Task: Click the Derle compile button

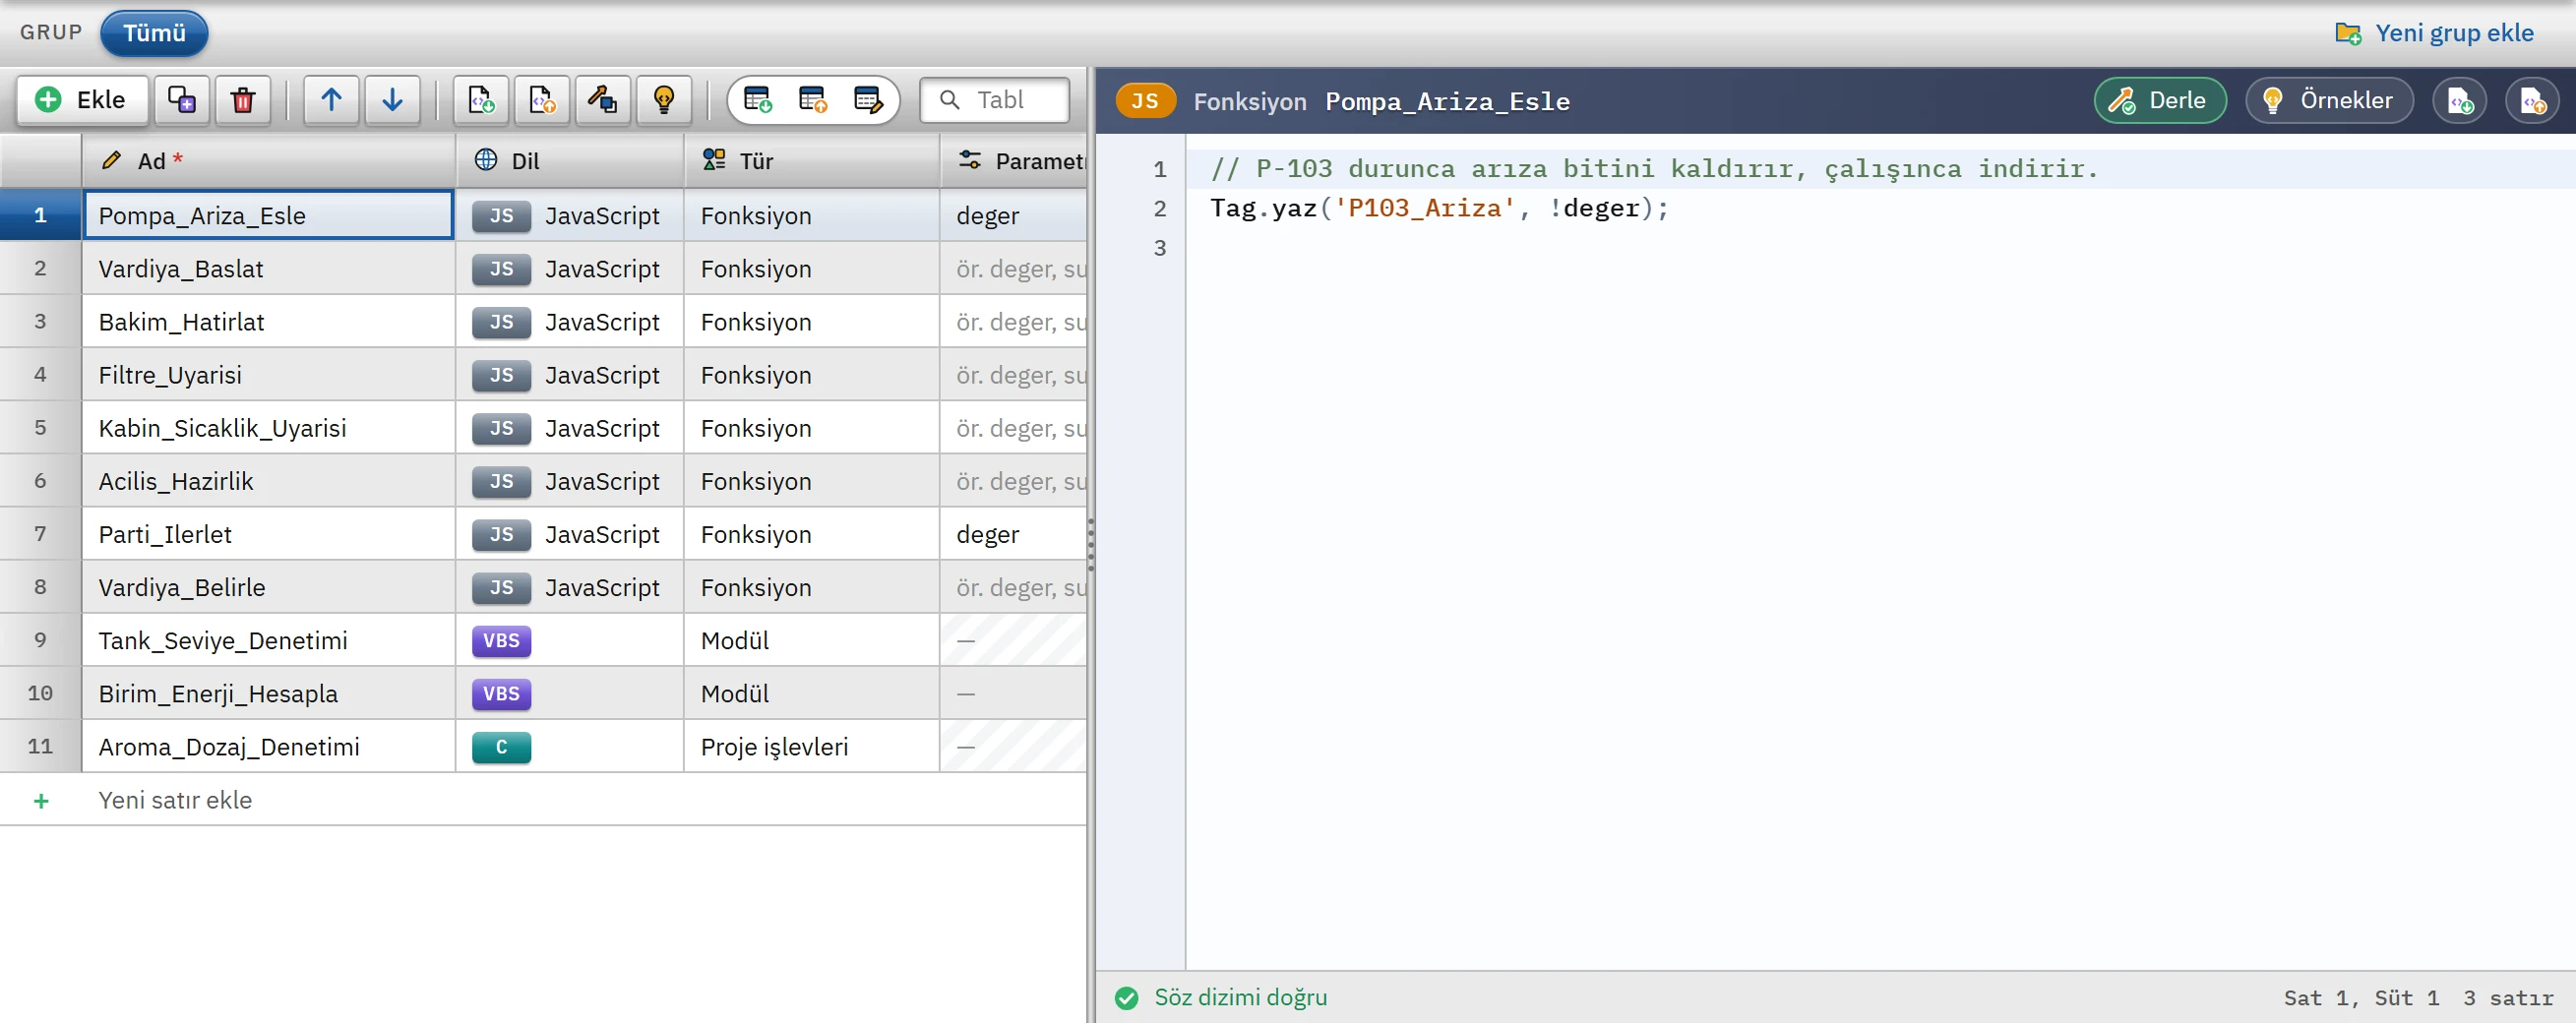Action: tap(2160, 101)
